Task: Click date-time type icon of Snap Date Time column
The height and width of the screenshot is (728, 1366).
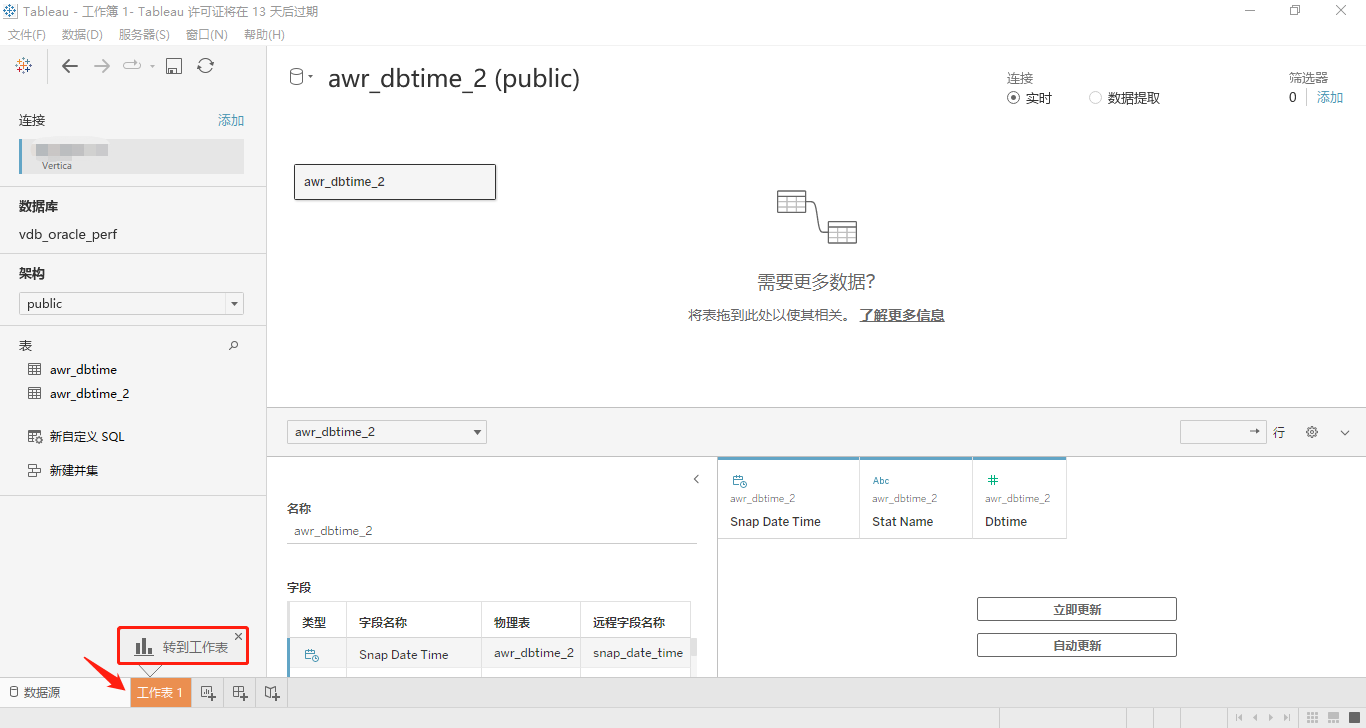Action: (x=739, y=481)
